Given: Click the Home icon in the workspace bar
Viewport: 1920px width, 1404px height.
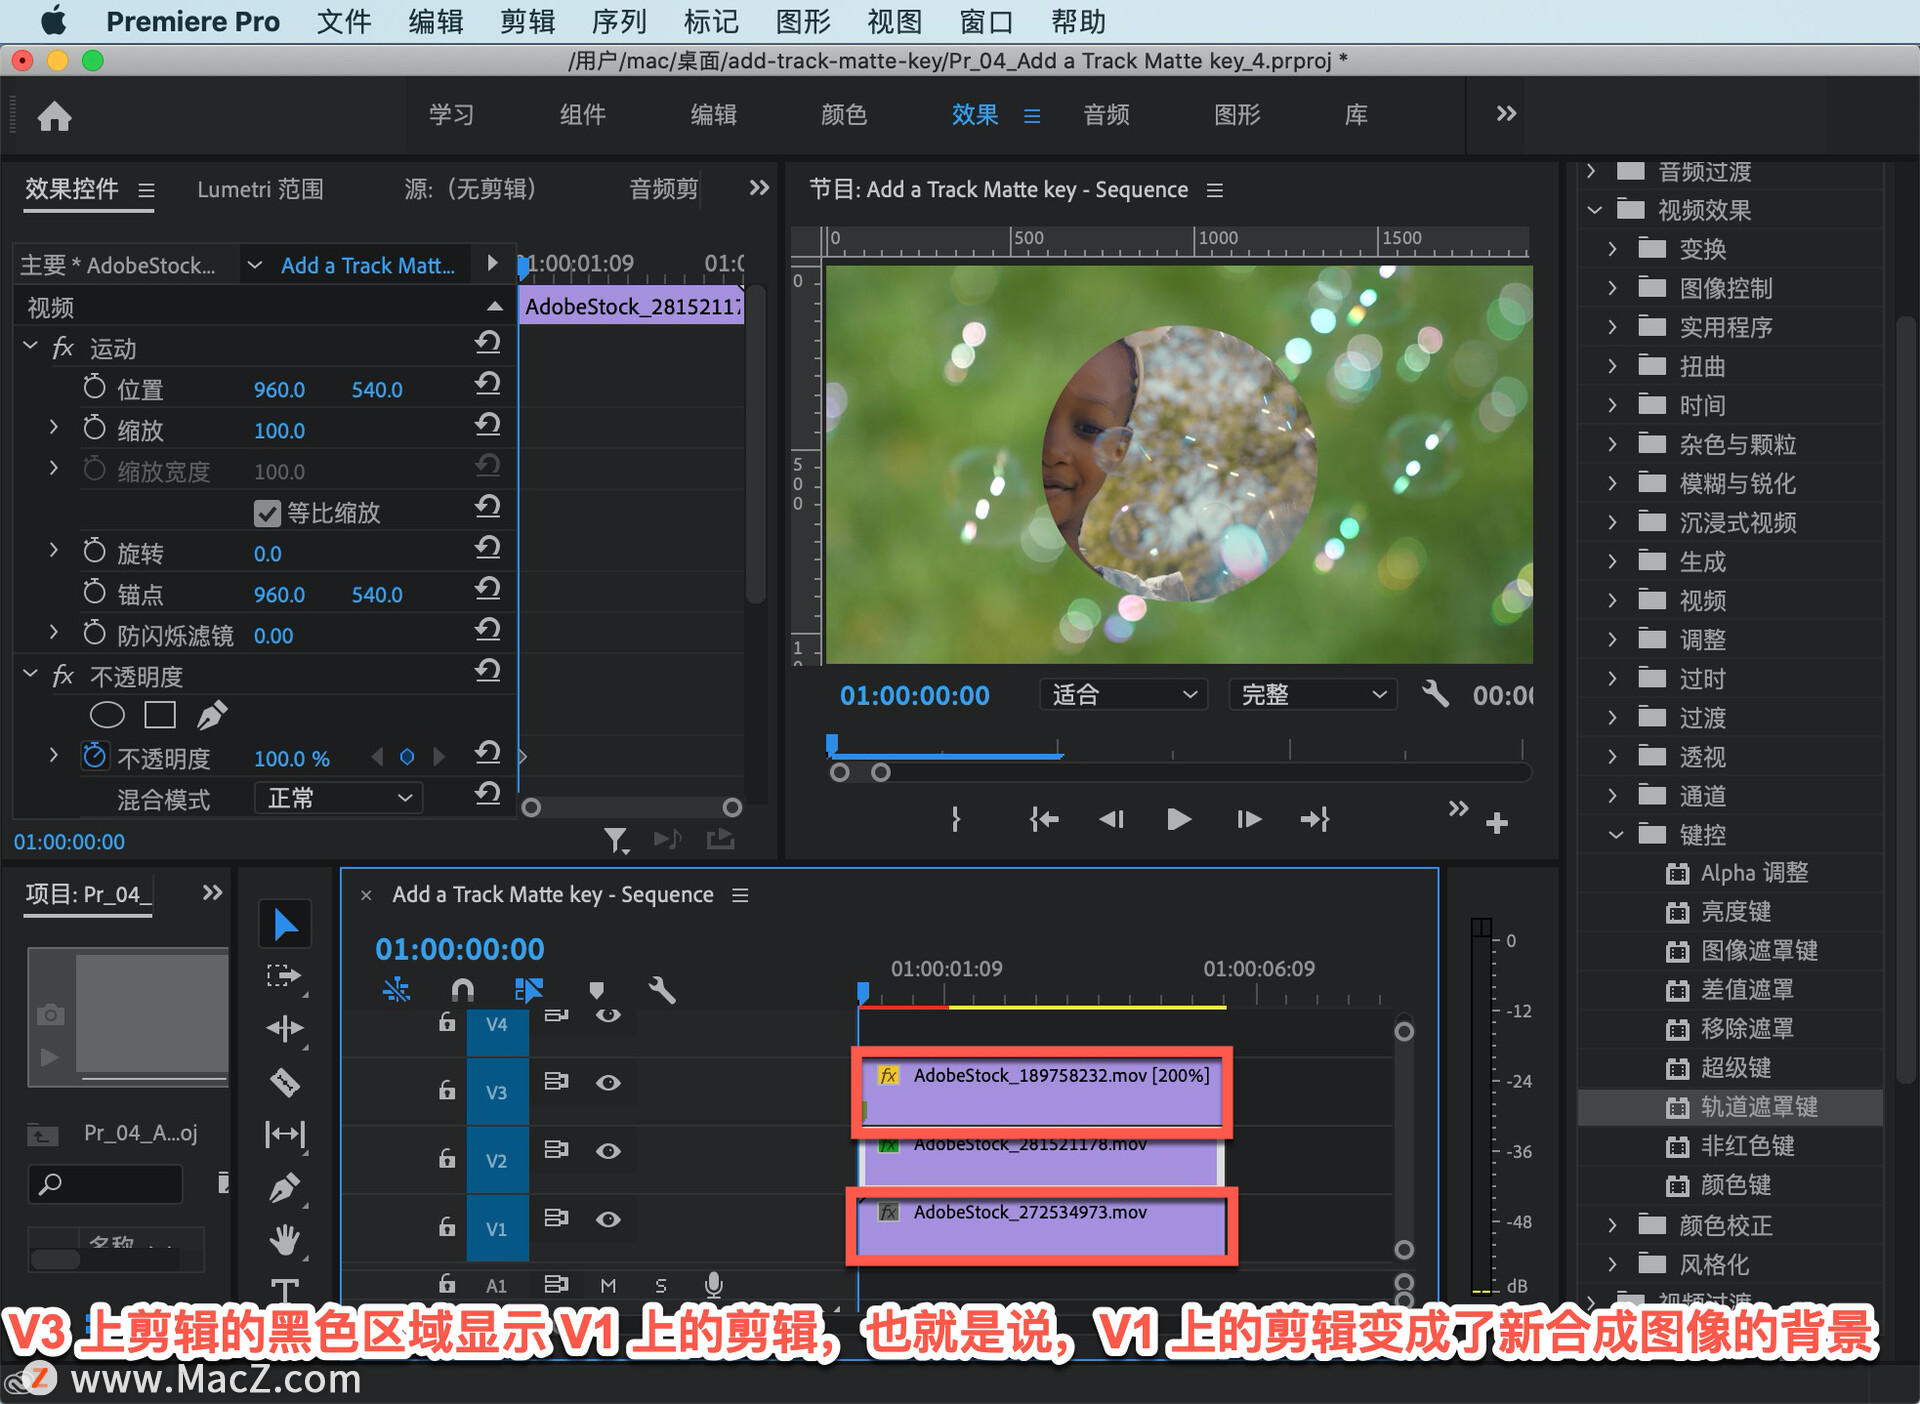Looking at the screenshot, I should [54, 116].
